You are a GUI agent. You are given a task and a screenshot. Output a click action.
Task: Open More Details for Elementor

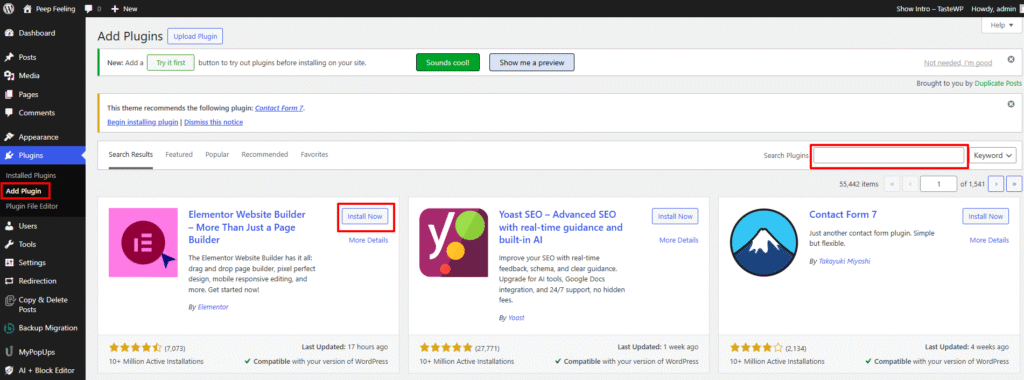(368, 240)
